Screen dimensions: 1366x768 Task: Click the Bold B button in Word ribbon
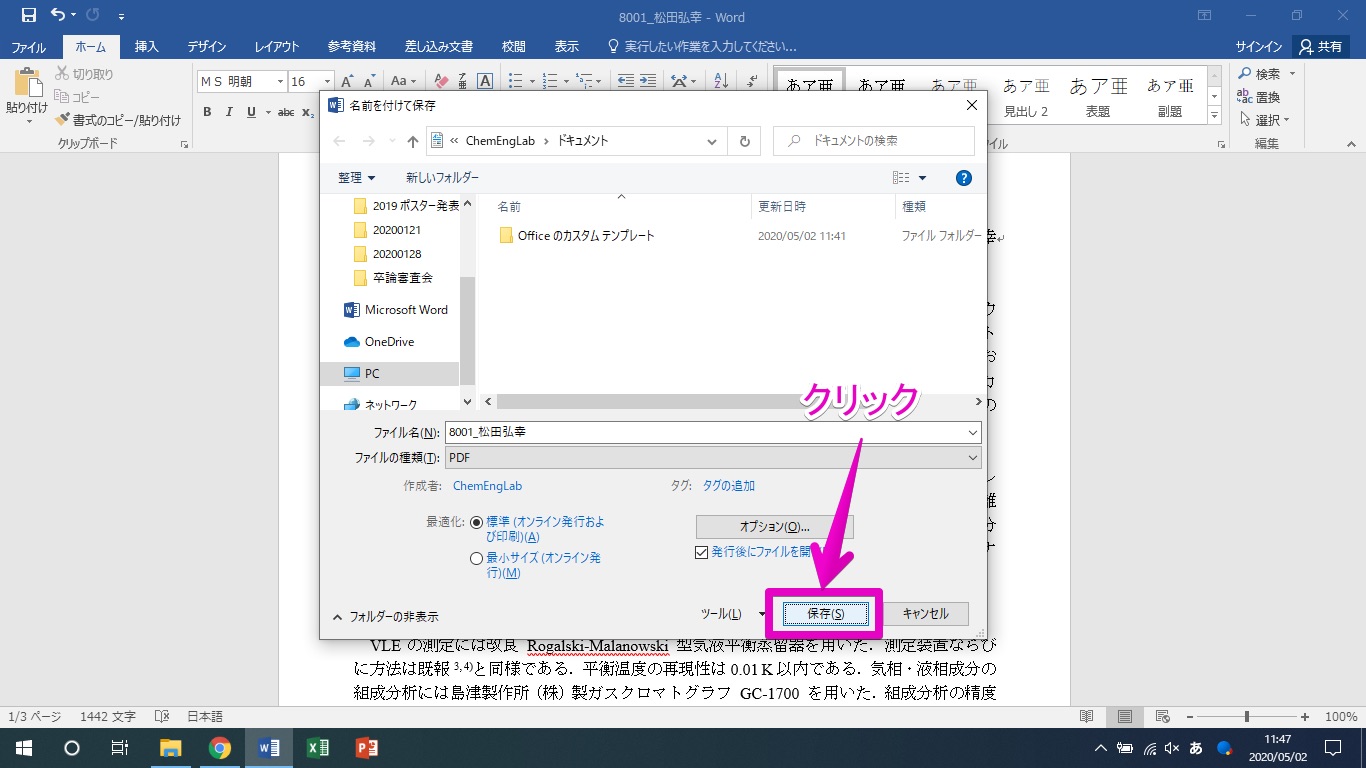pyautogui.click(x=207, y=112)
